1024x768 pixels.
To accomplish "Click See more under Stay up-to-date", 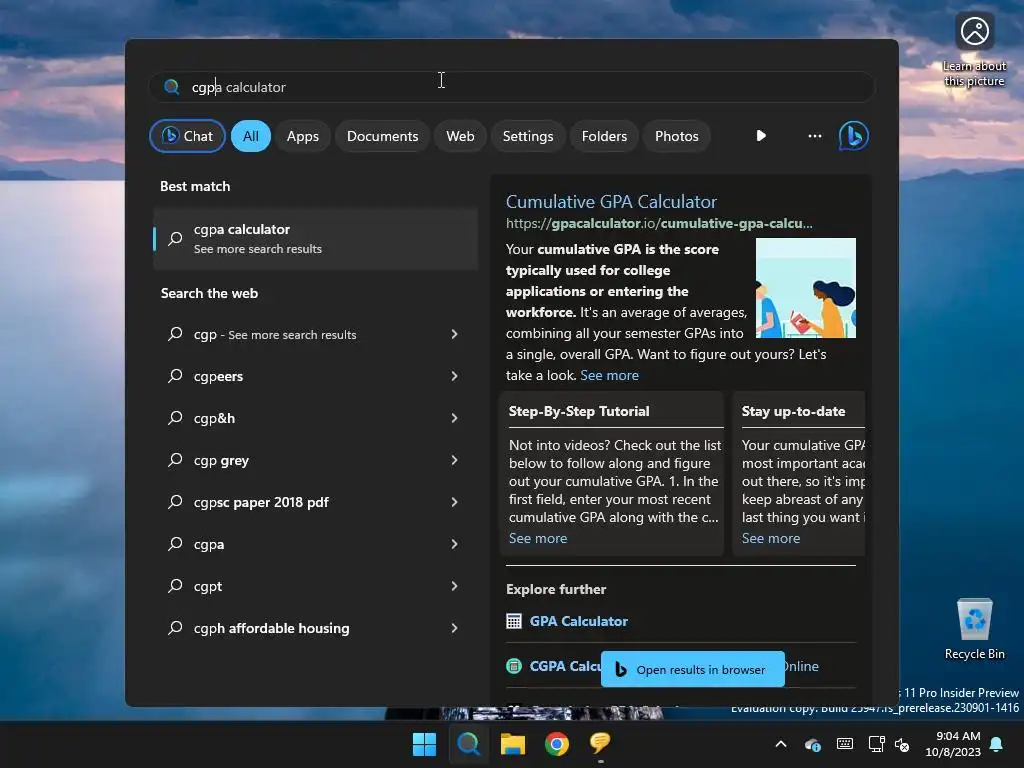I will 771,538.
